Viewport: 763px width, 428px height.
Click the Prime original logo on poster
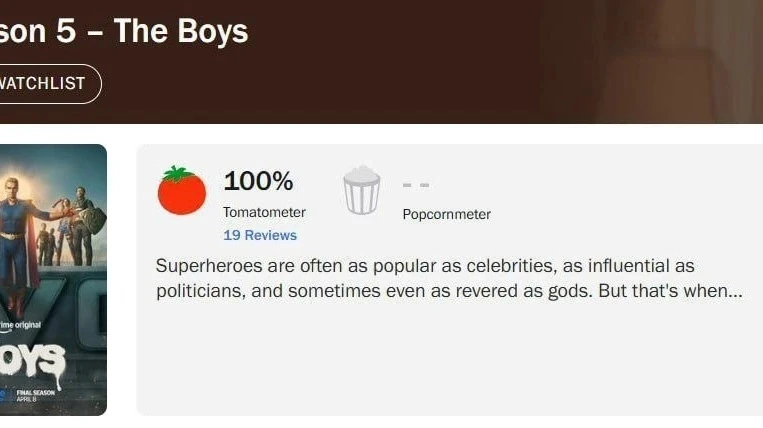click(20, 327)
